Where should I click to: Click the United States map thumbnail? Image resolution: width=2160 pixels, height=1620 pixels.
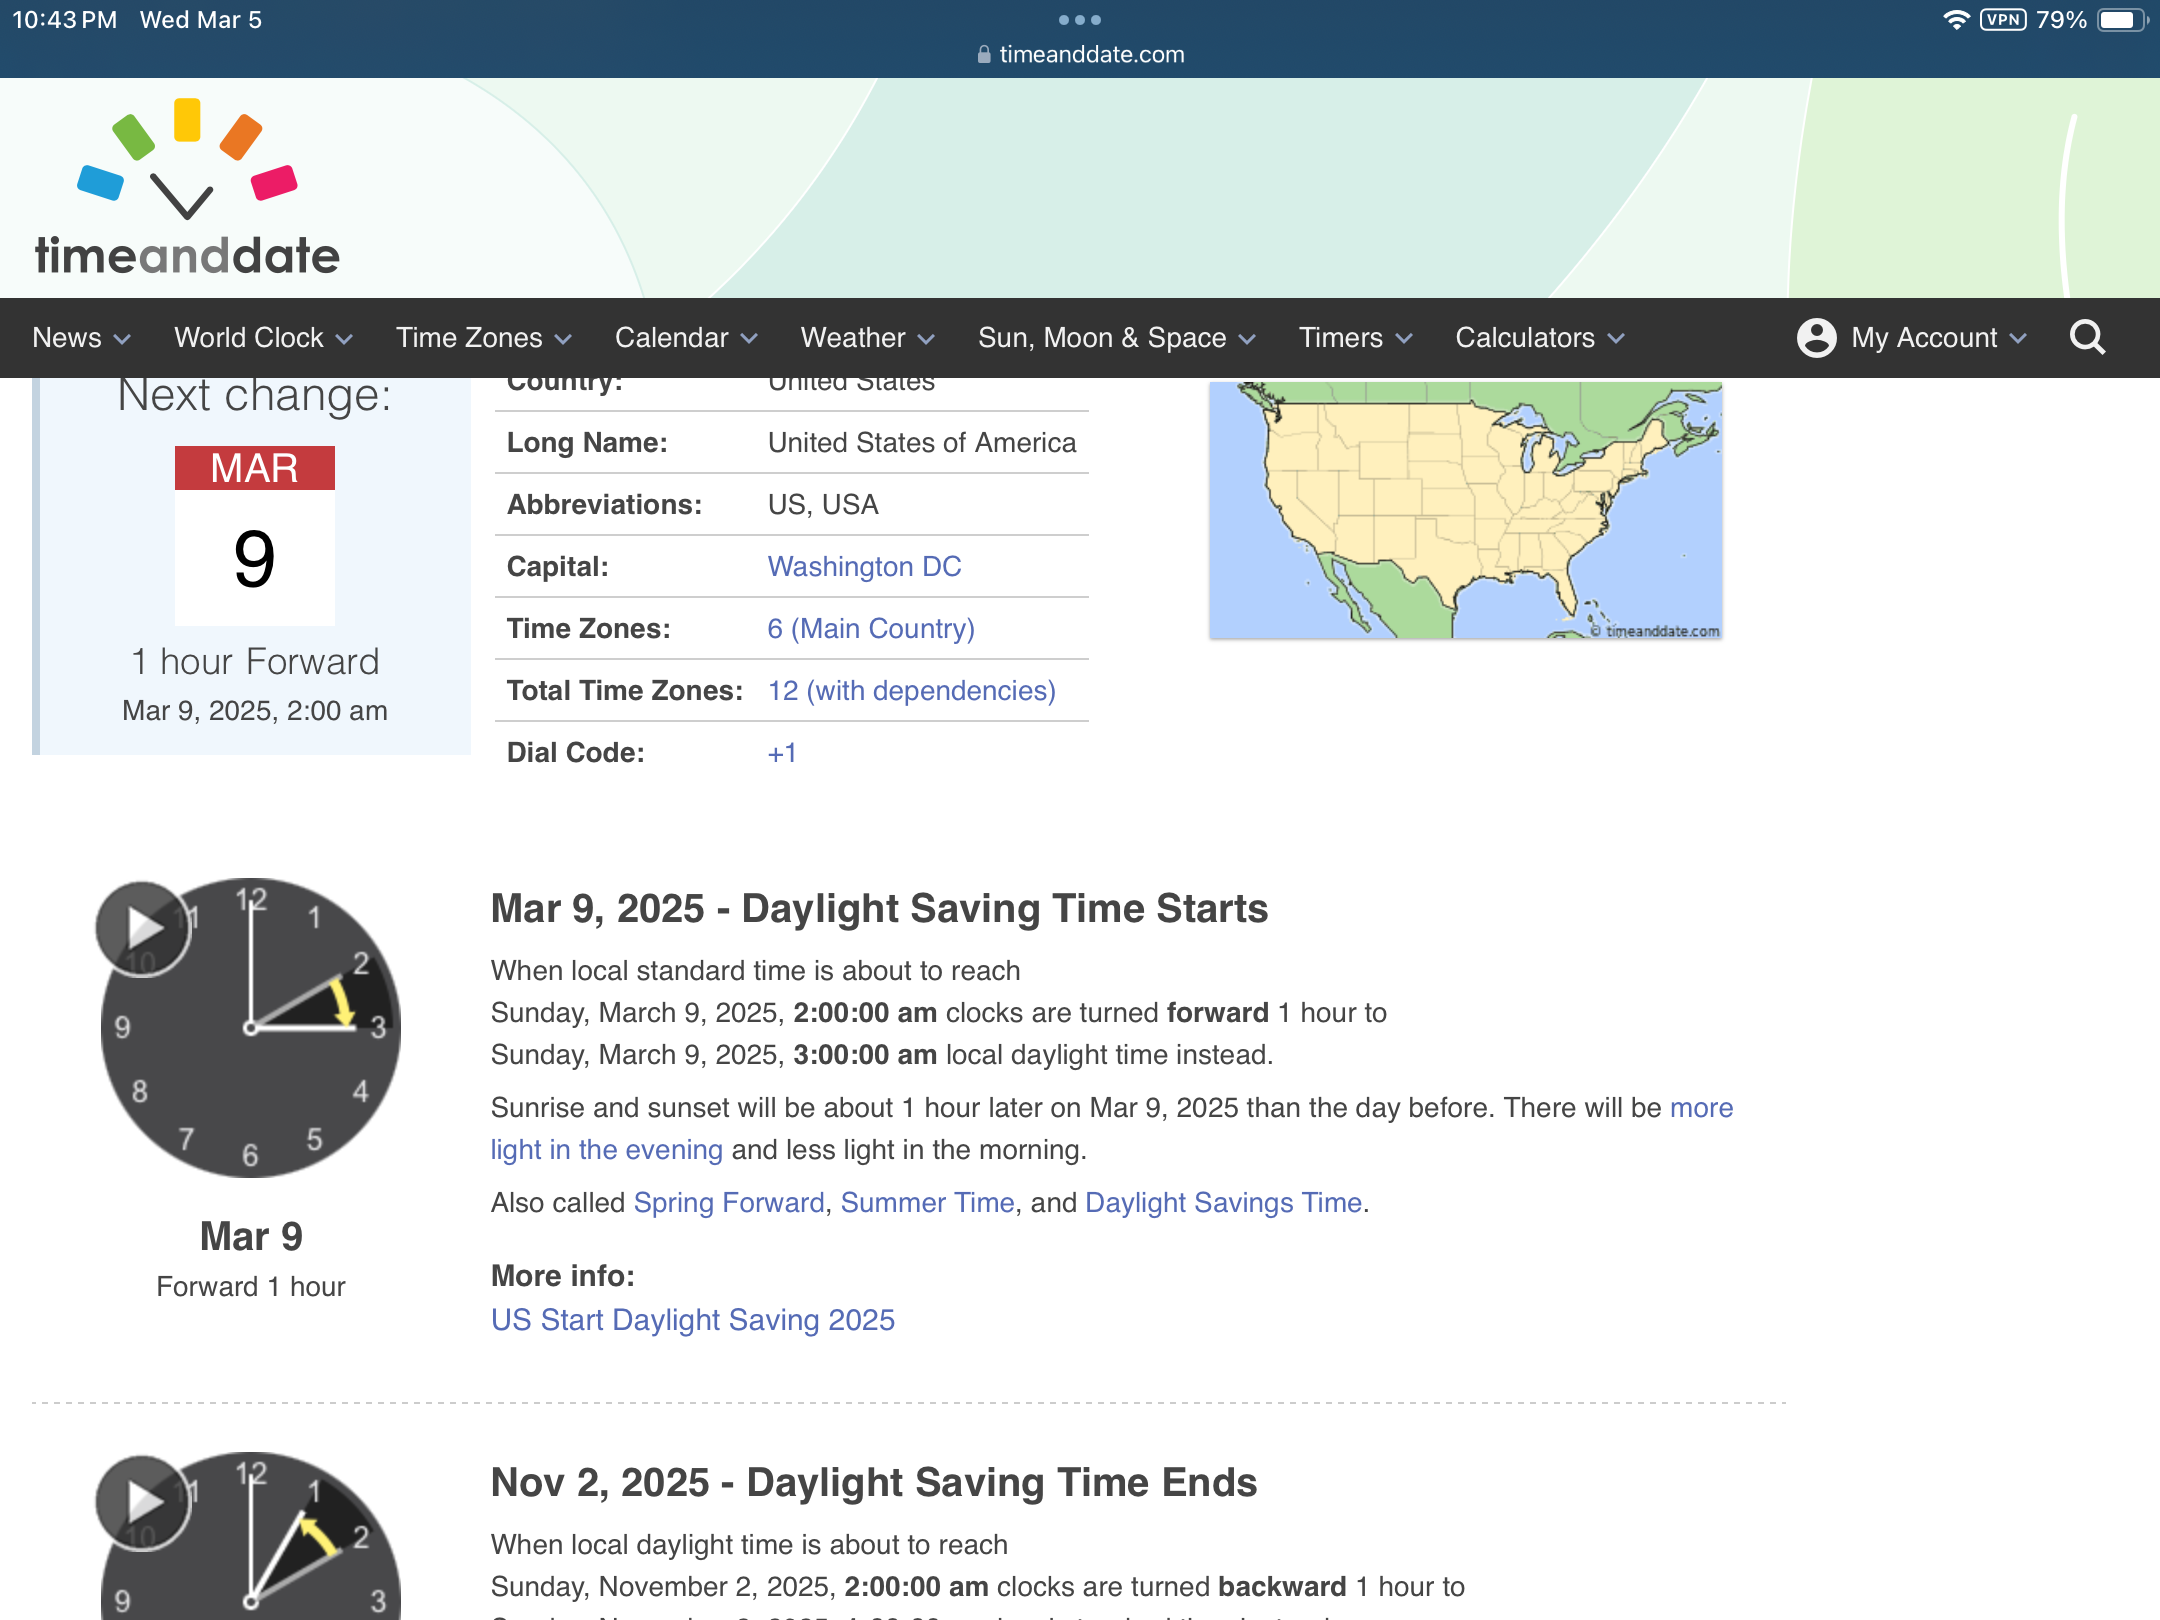tap(1465, 510)
